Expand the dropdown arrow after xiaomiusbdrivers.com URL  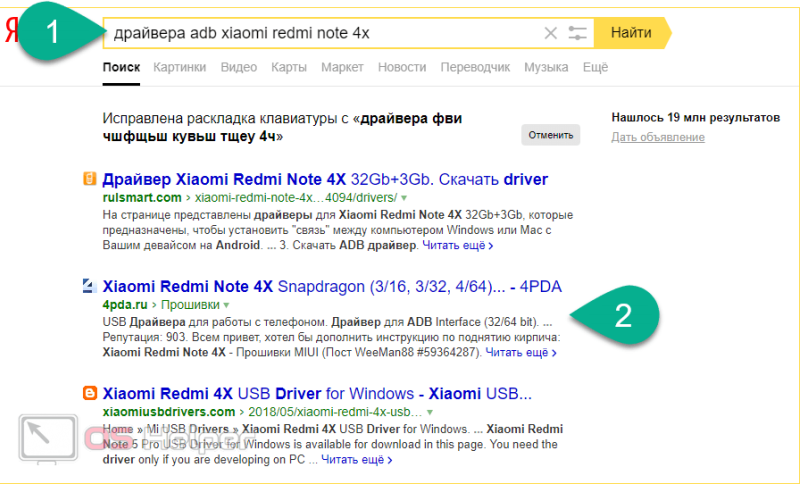coord(430,412)
